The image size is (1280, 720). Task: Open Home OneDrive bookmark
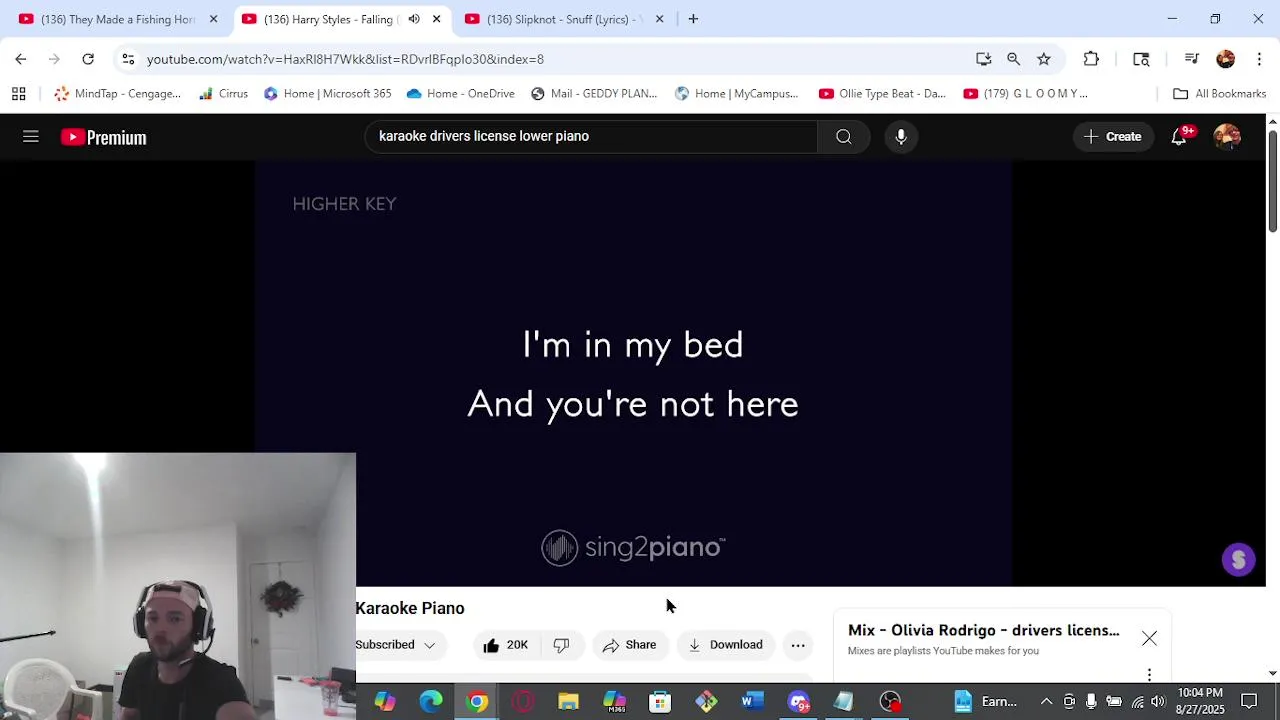460,94
